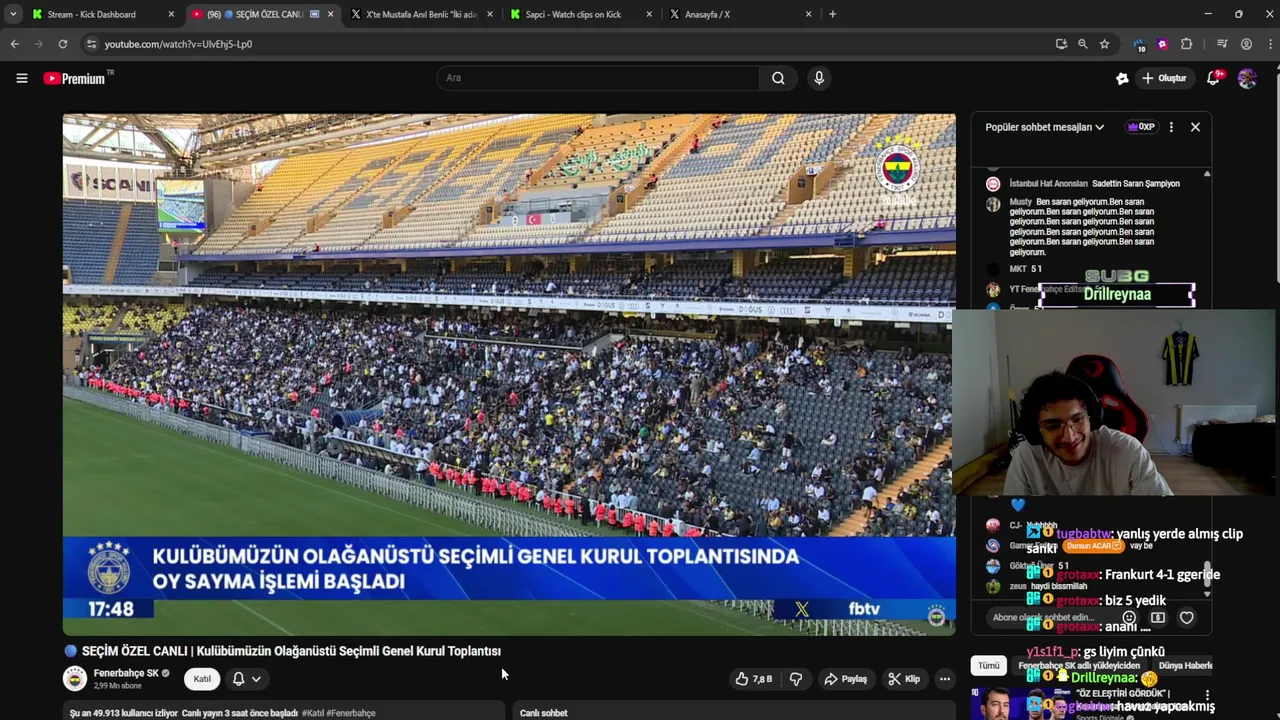This screenshot has width=1280, height=720.
Task: Install app icon in the address bar
Action: [x=1061, y=44]
